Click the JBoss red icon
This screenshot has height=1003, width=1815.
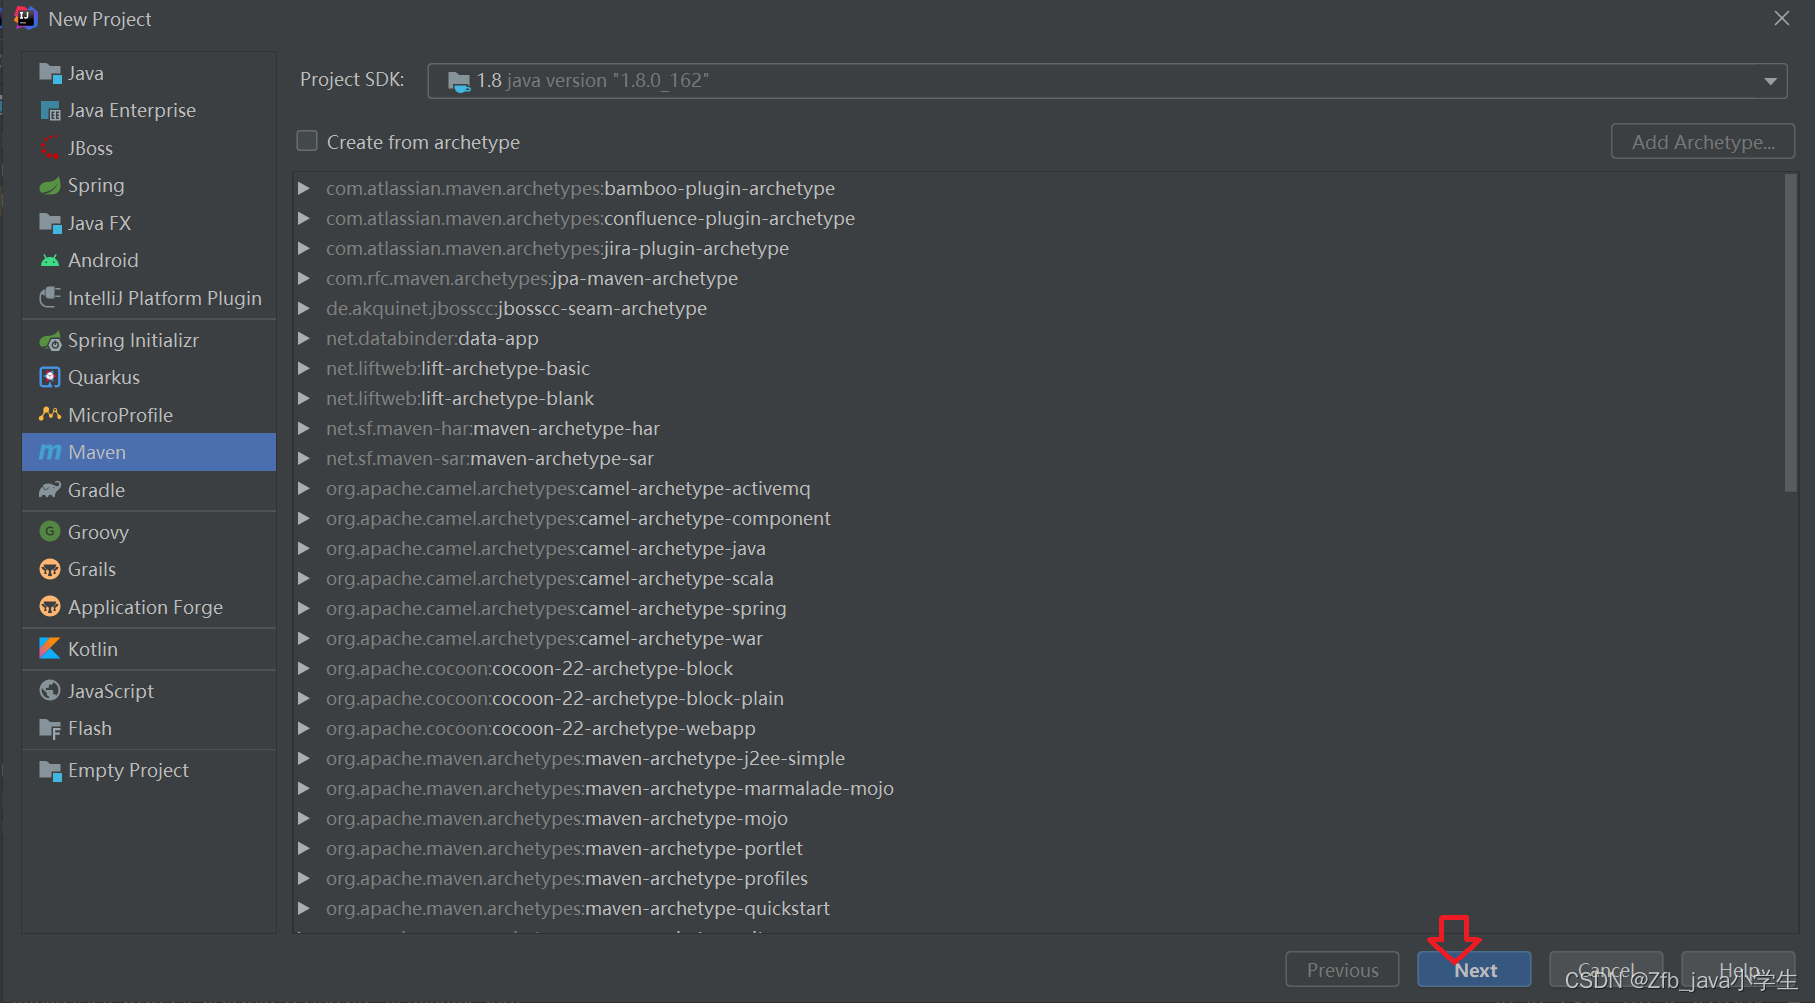point(50,148)
